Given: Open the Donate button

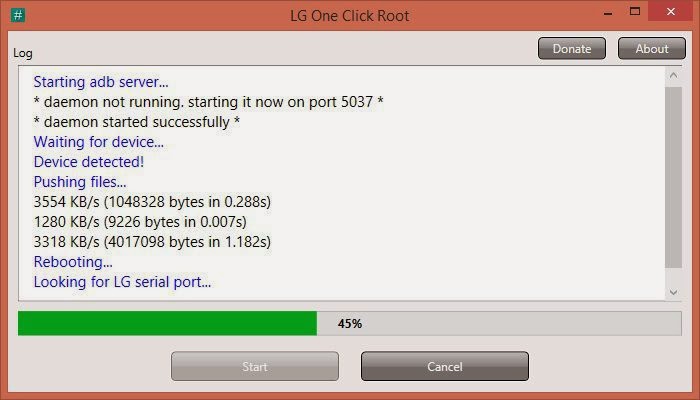Looking at the screenshot, I should pos(572,48).
